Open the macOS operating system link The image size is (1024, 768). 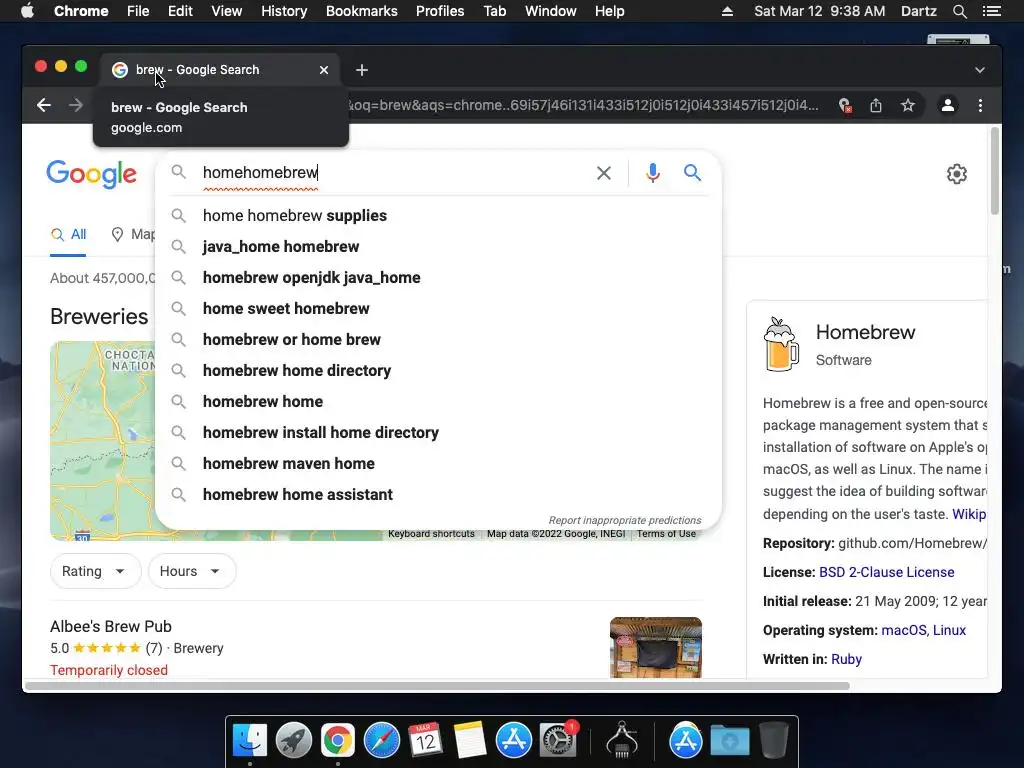(904, 630)
